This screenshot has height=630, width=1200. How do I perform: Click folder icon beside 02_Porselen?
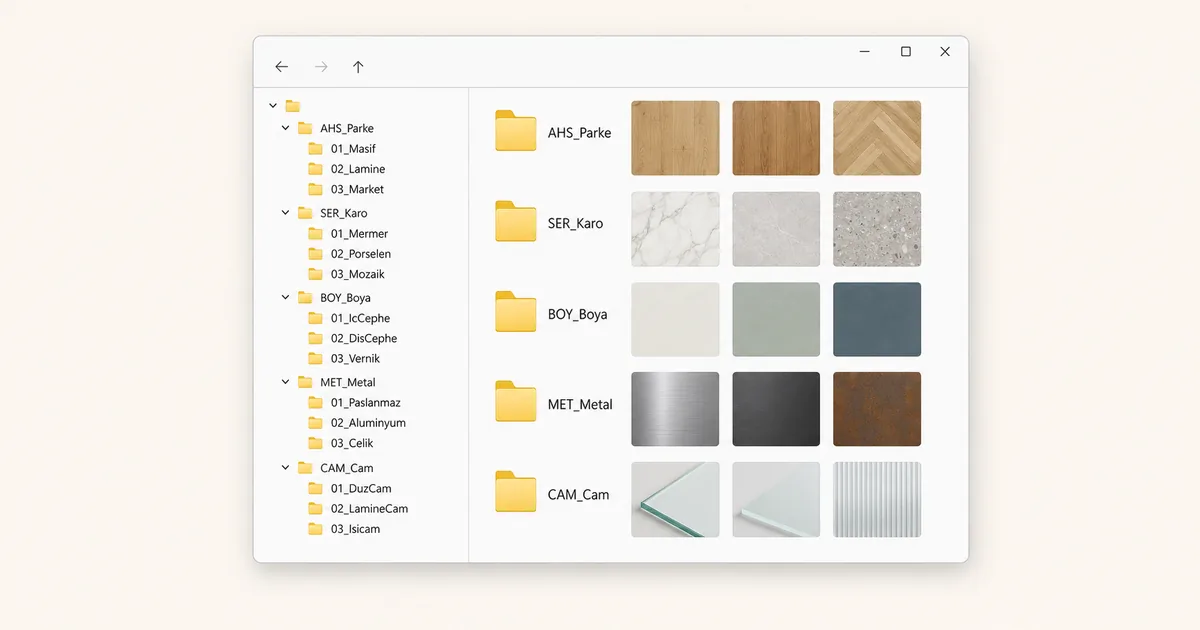pyautogui.click(x=316, y=254)
